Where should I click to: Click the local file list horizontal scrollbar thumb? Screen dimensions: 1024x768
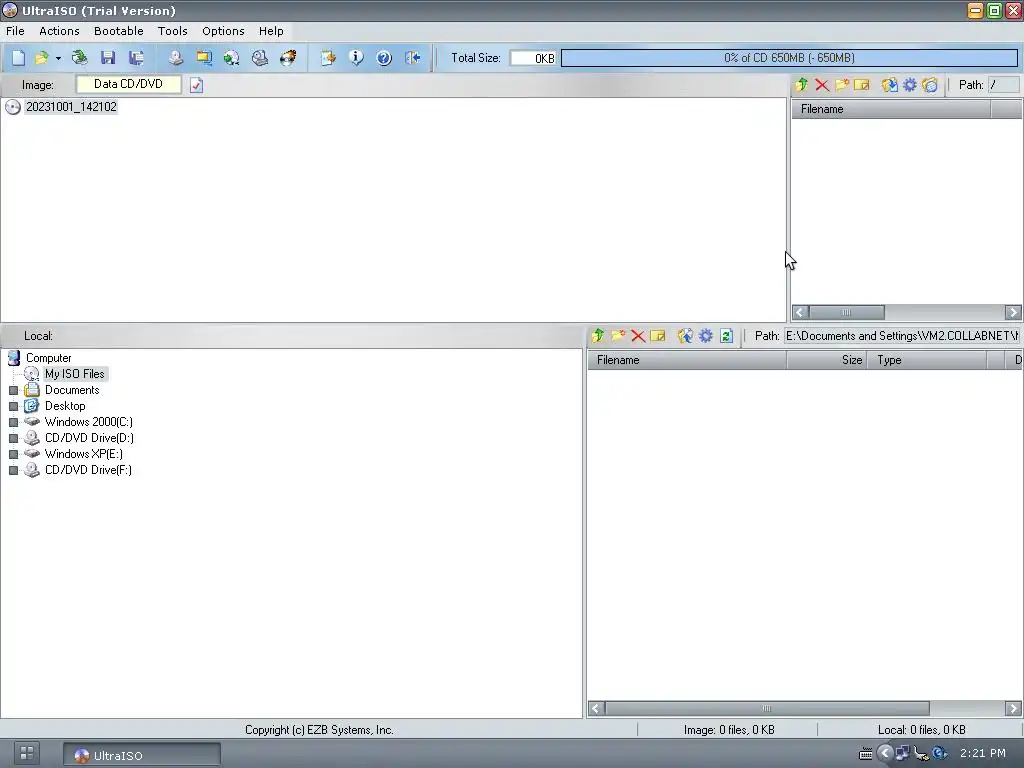pos(767,709)
